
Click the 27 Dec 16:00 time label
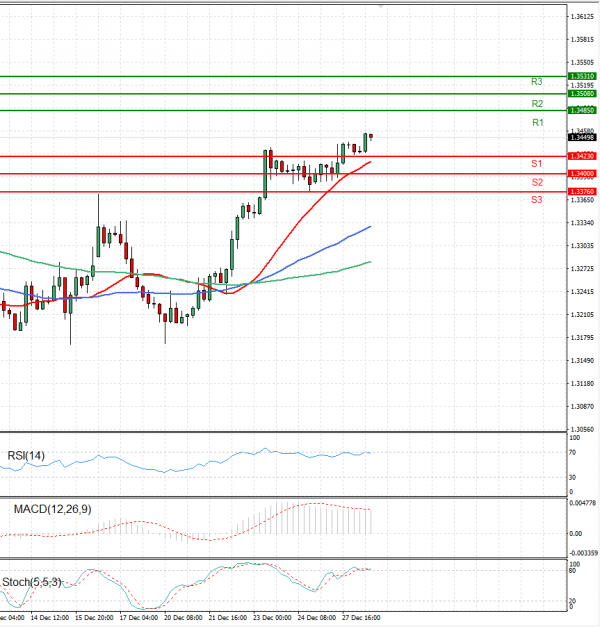click(x=361, y=617)
